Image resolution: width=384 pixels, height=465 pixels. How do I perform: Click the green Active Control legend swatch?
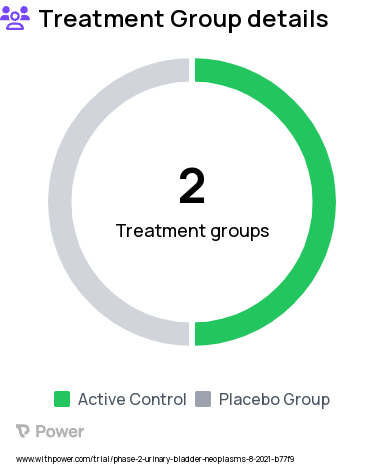point(62,399)
